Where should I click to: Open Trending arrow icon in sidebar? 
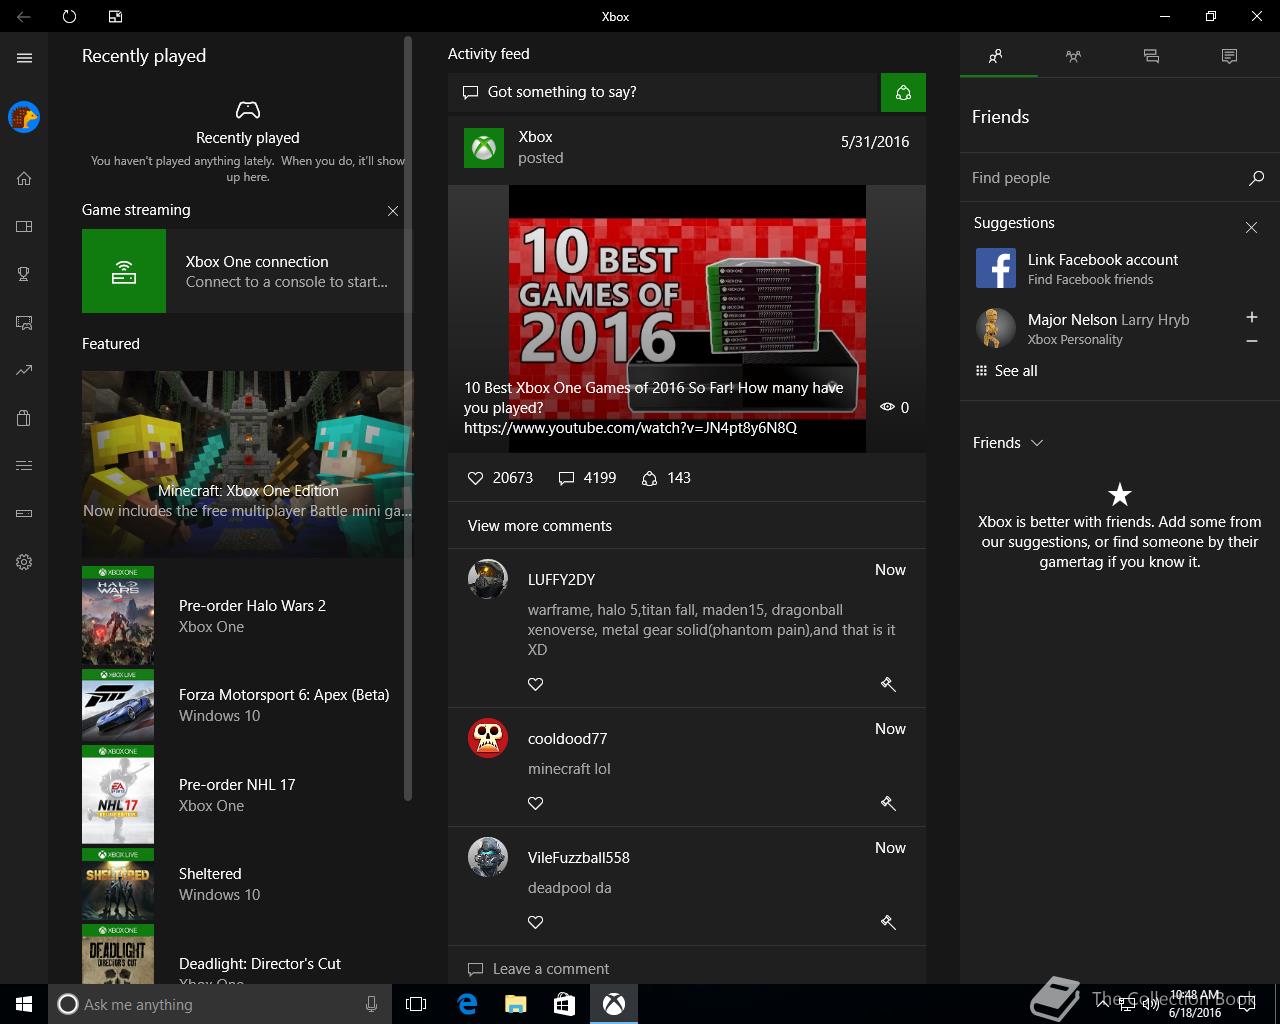(x=24, y=370)
